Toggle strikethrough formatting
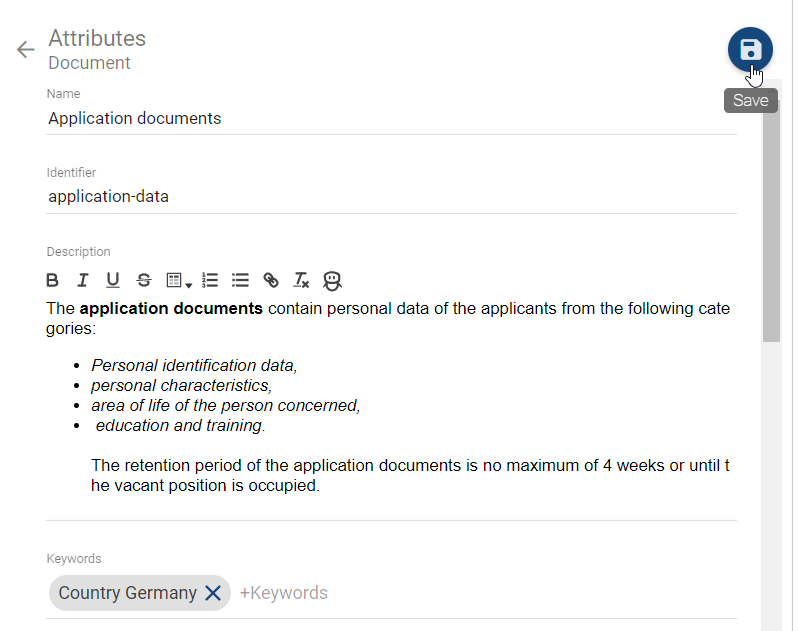Image resolution: width=798 pixels, height=631 pixels. click(144, 280)
